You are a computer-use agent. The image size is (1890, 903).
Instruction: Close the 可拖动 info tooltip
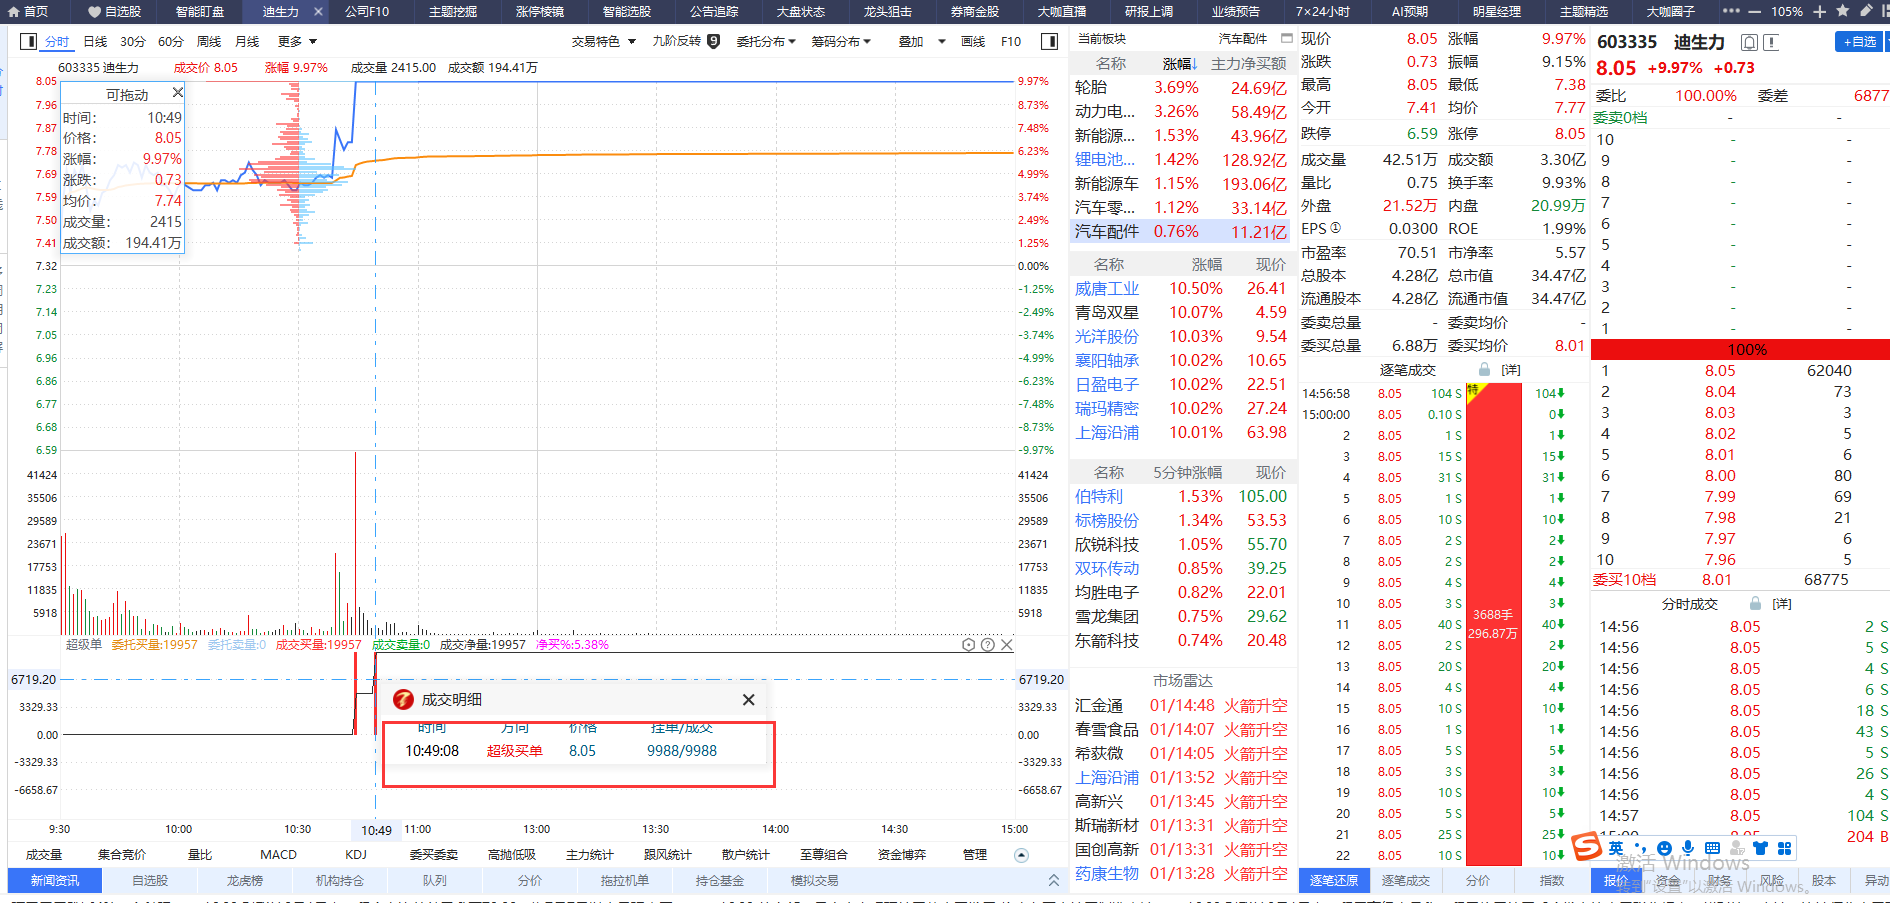point(177,92)
